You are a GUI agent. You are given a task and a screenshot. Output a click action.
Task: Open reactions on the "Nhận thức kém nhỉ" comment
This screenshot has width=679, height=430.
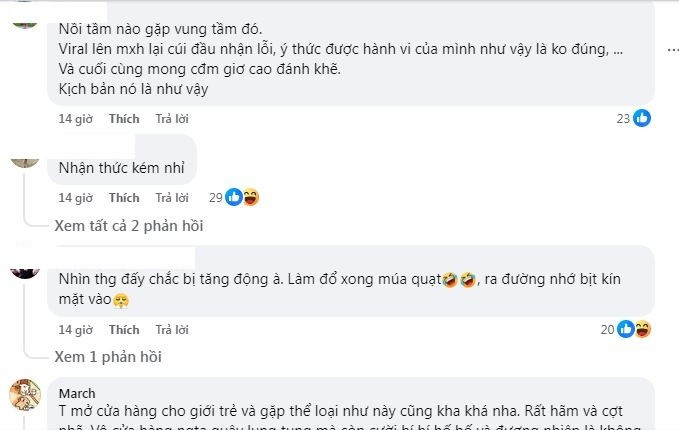tap(241, 197)
